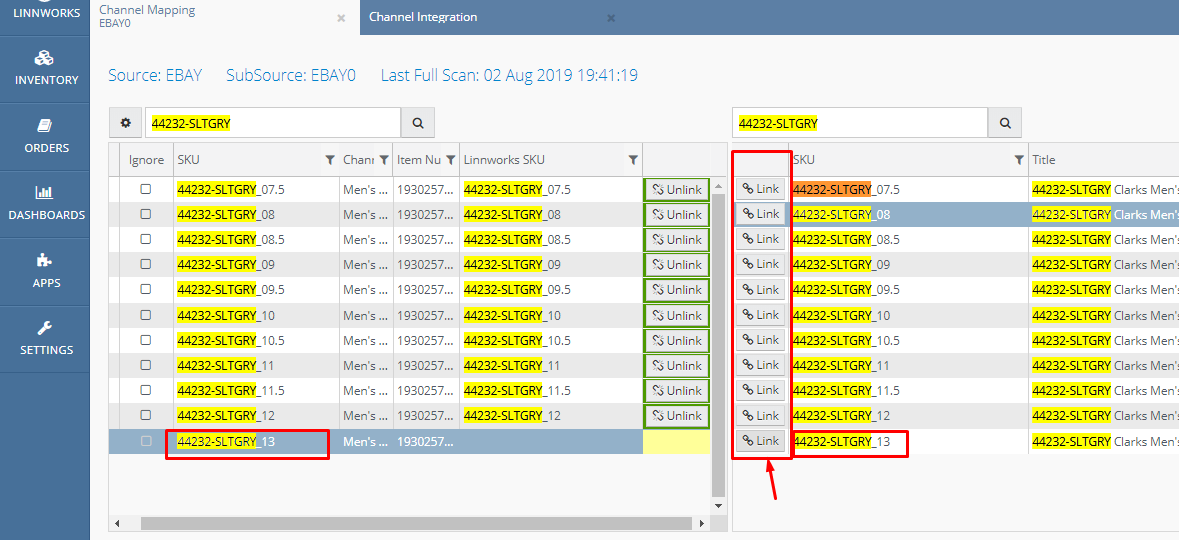Screen dimensions: 1179x540
Task: Link the right-panel 44232-SLTGRY_11.5 item
Action: click(x=761, y=390)
